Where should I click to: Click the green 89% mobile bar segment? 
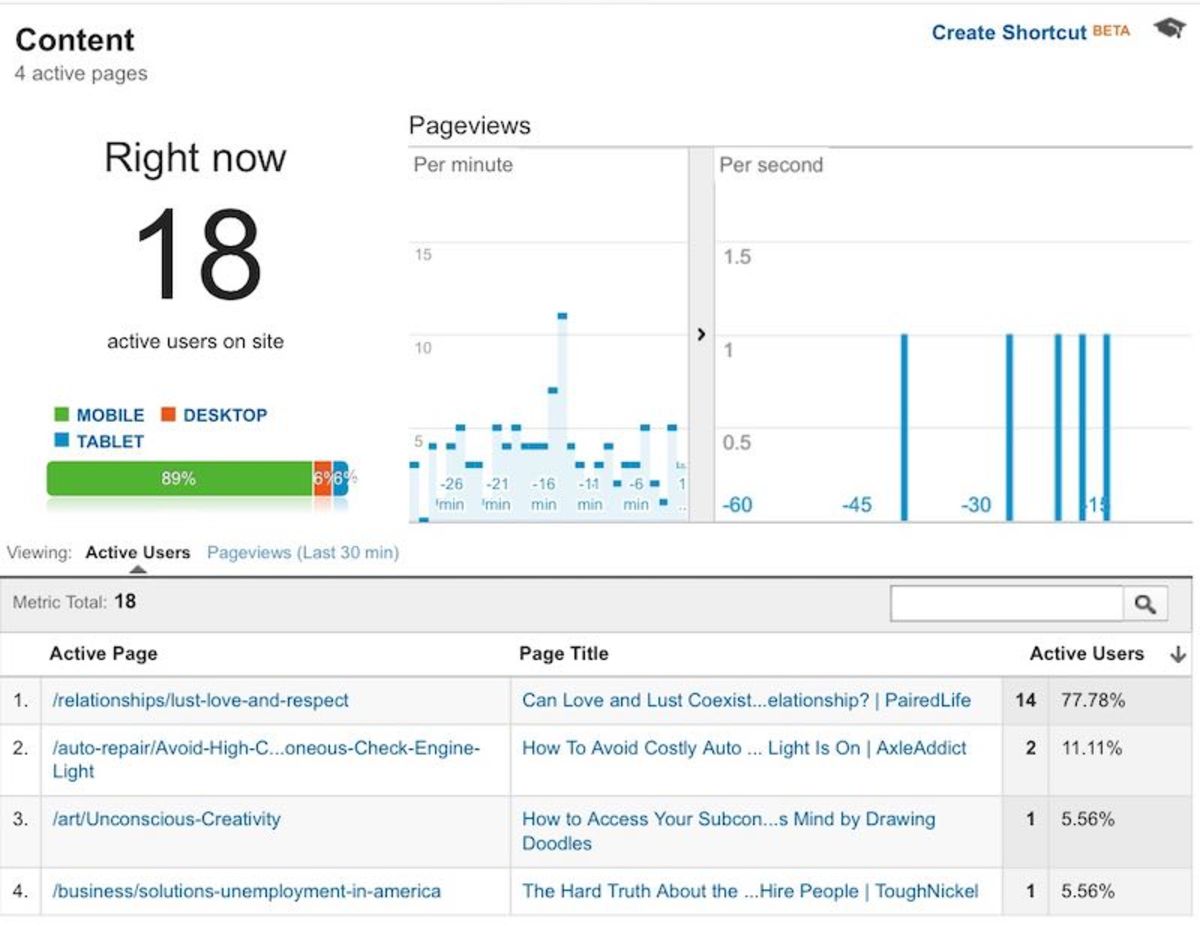click(x=179, y=479)
